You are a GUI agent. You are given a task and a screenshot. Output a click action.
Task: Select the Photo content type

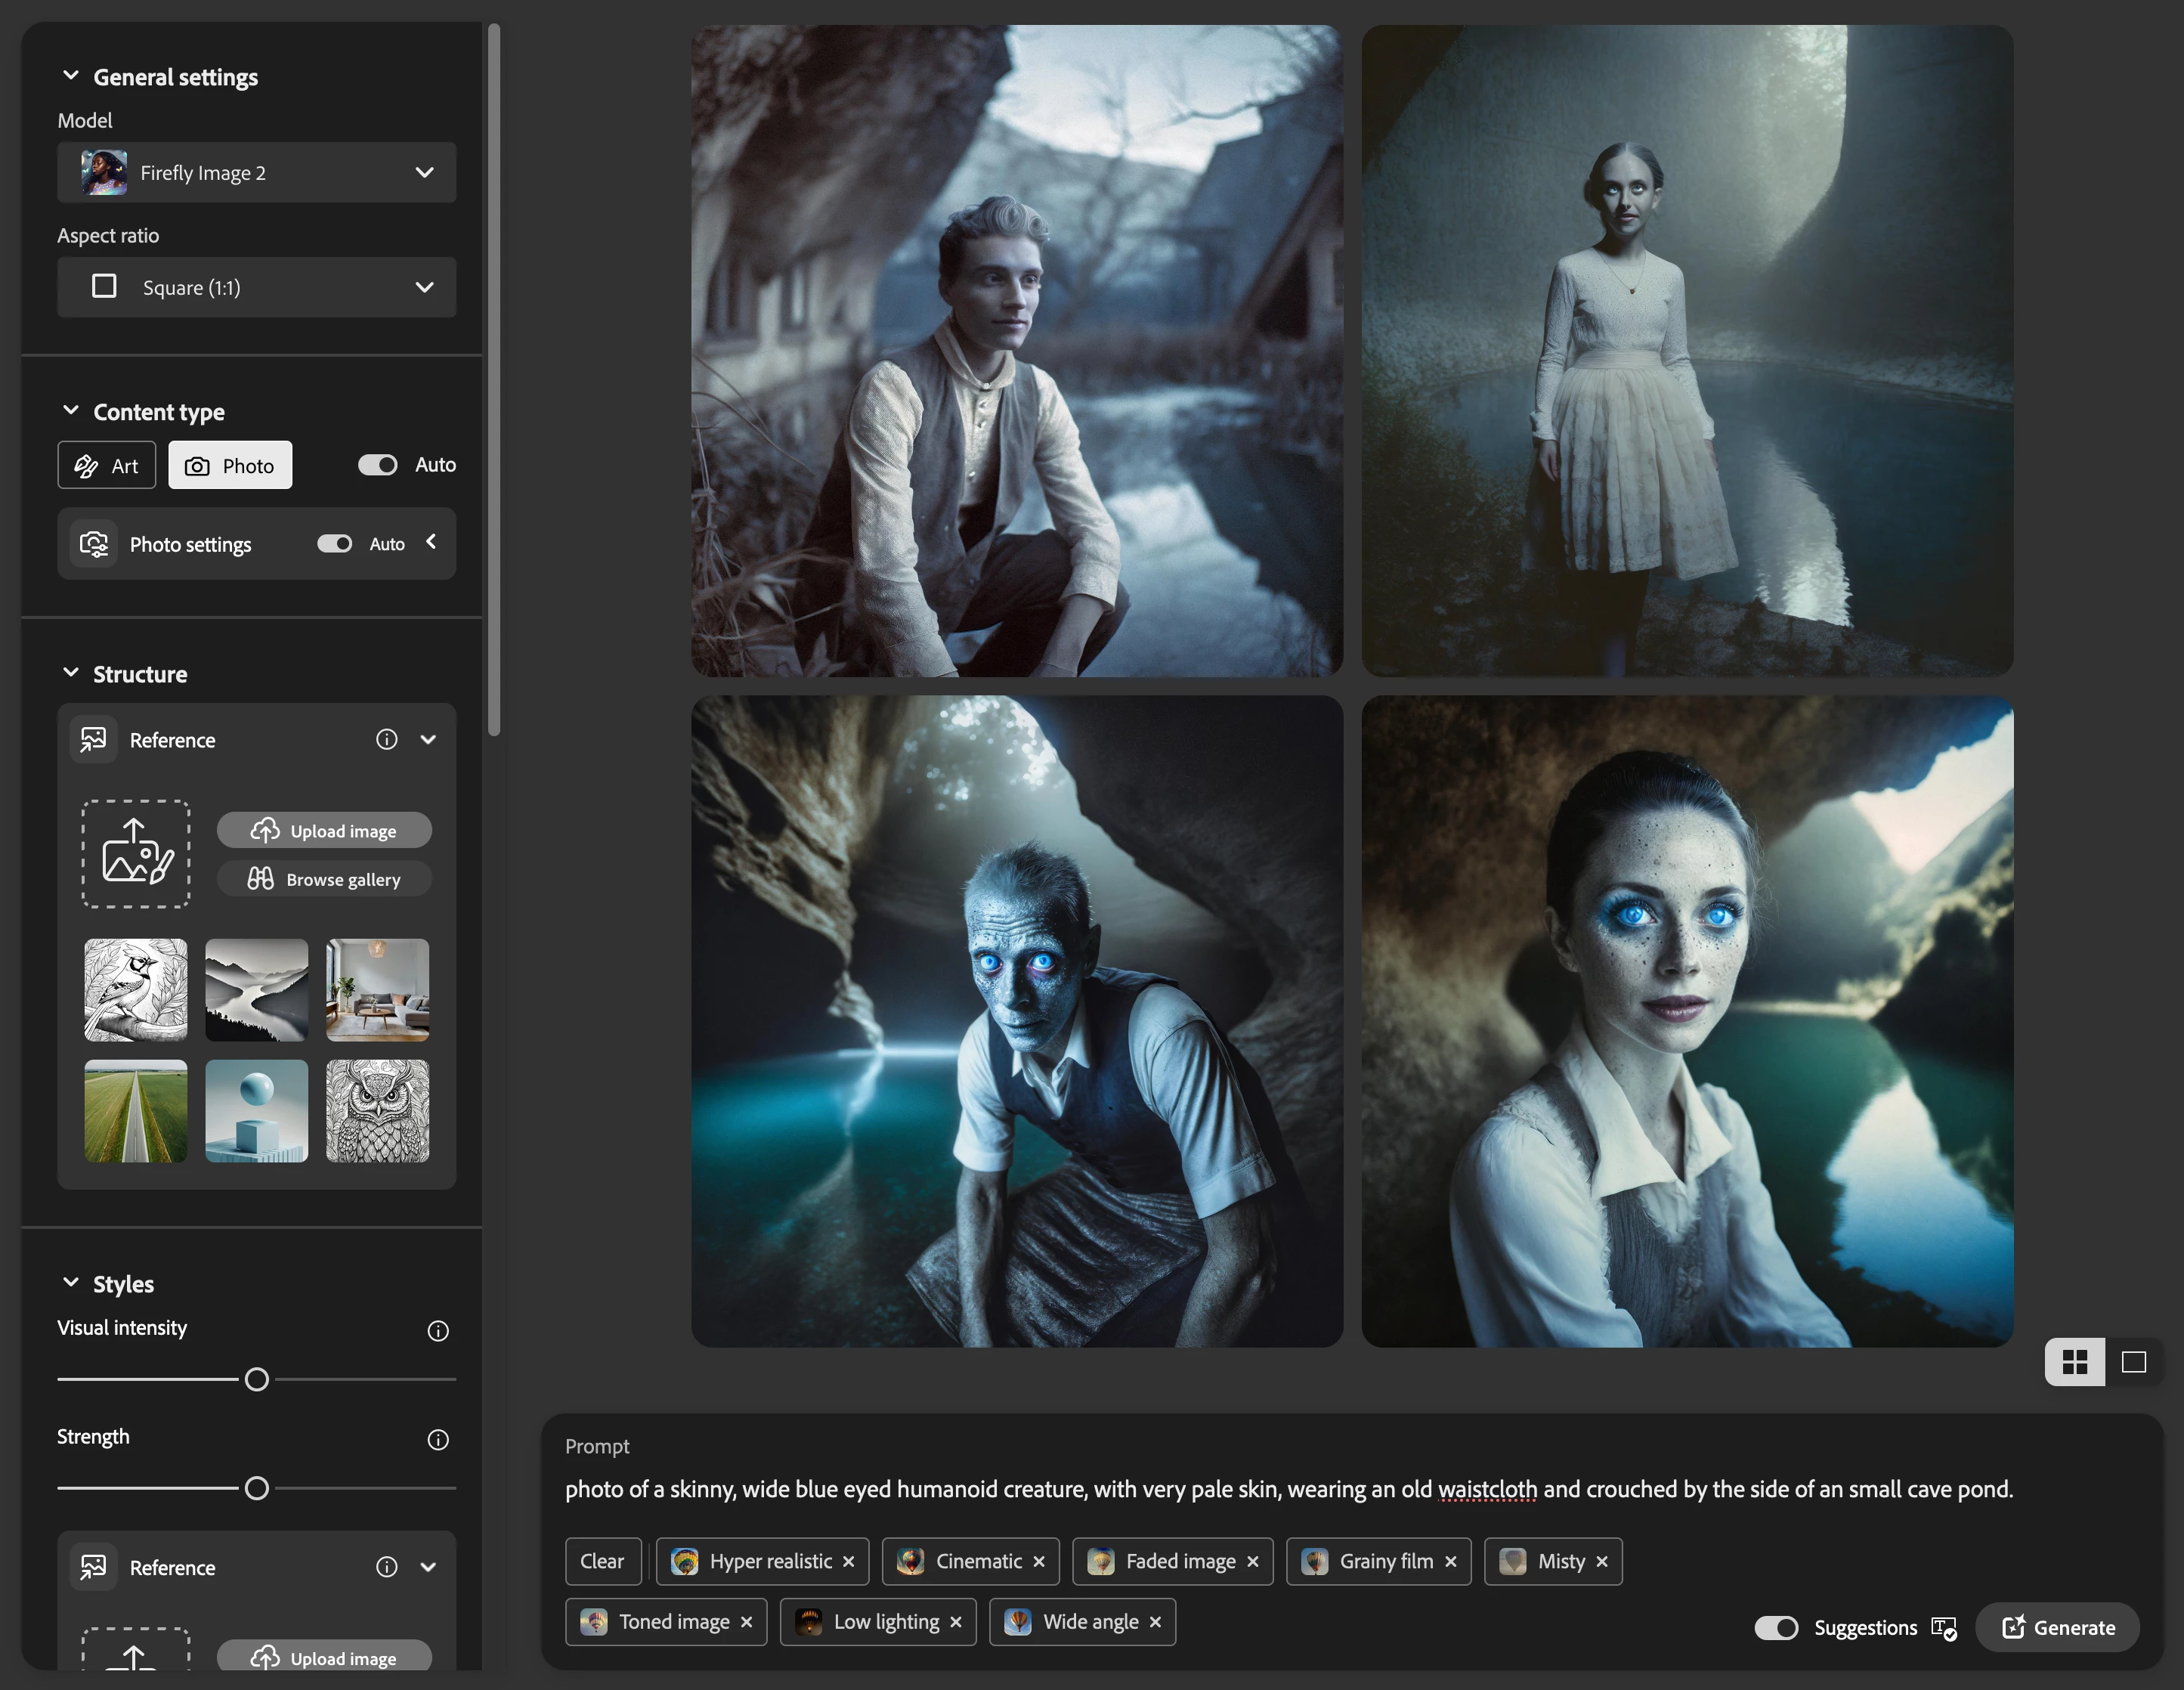(x=230, y=466)
